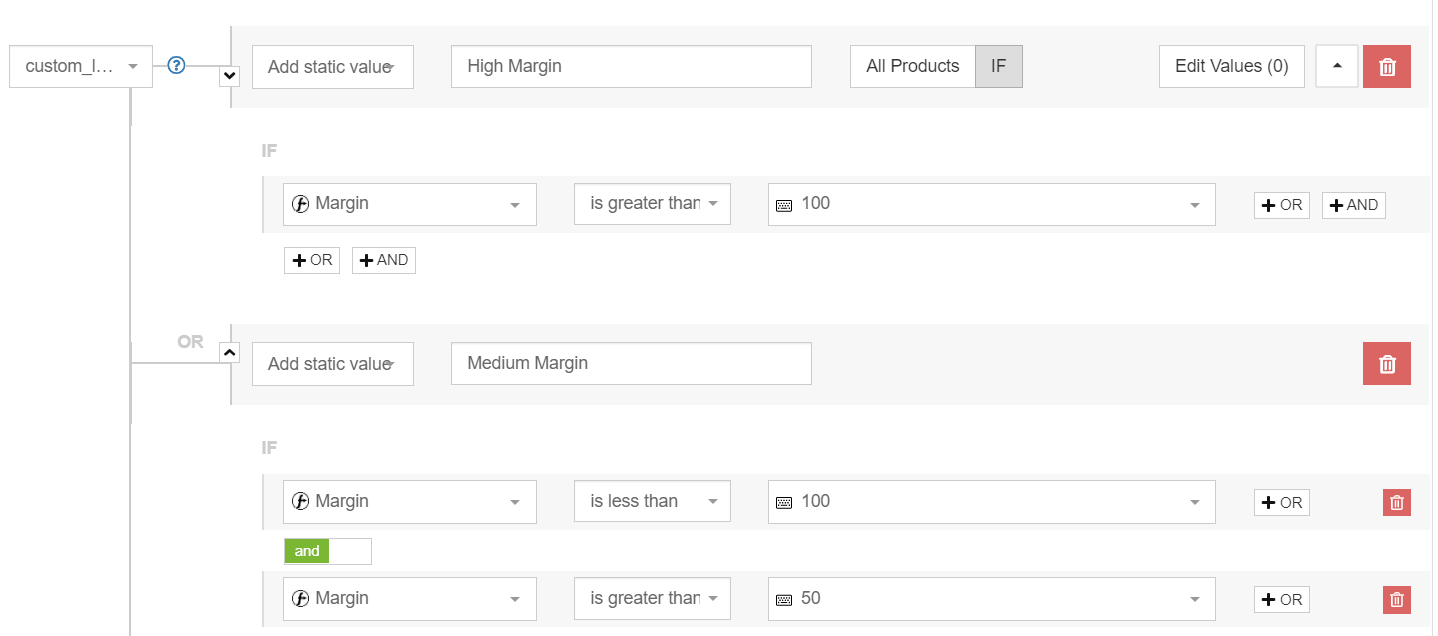The width and height of the screenshot is (1438, 636).
Task: Collapse the Medium Margin rule chevron
Action: 229,352
